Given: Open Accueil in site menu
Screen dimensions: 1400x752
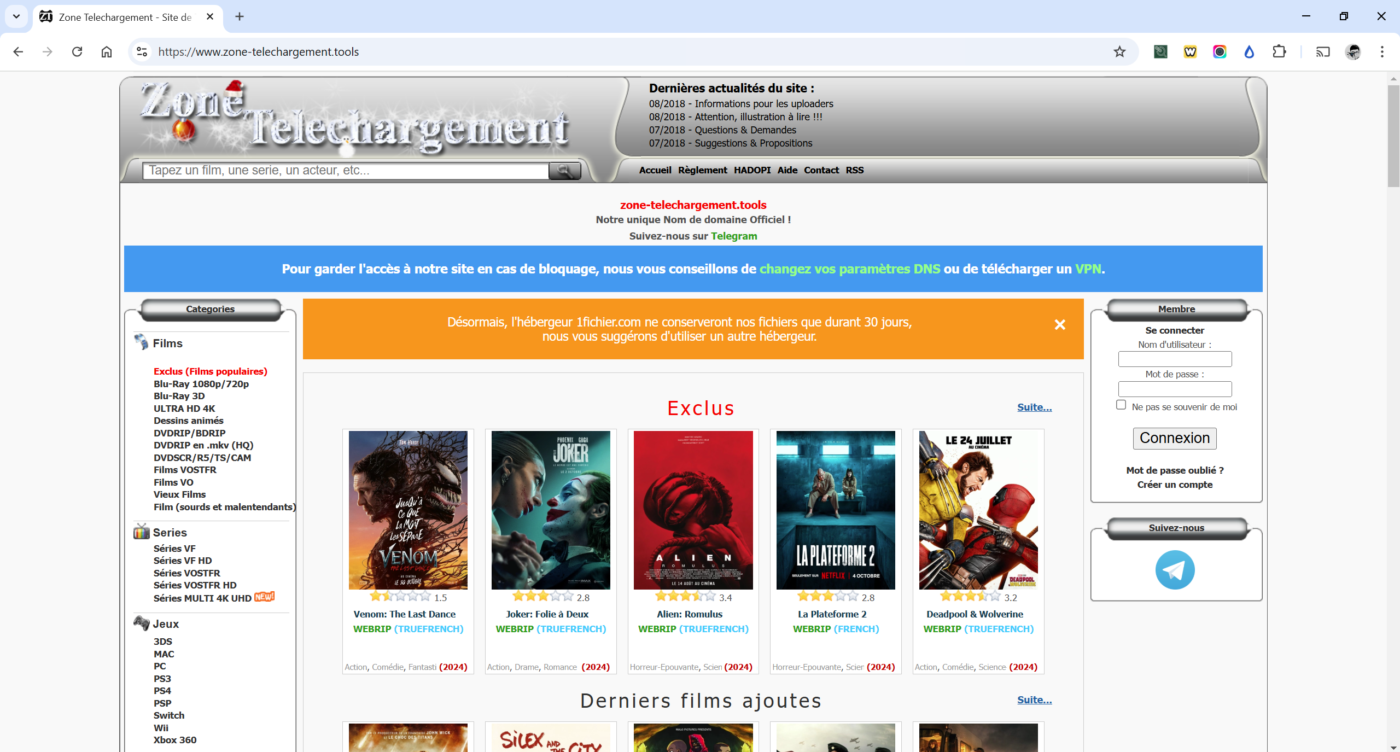Looking at the screenshot, I should click(x=655, y=170).
